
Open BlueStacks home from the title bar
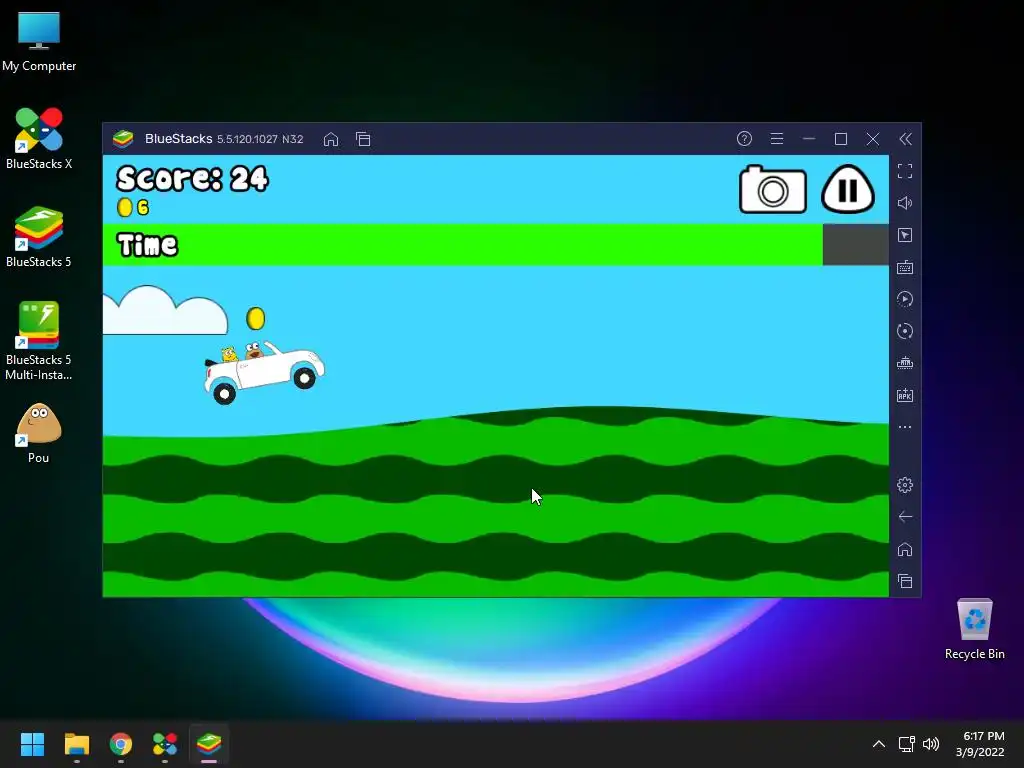331,139
